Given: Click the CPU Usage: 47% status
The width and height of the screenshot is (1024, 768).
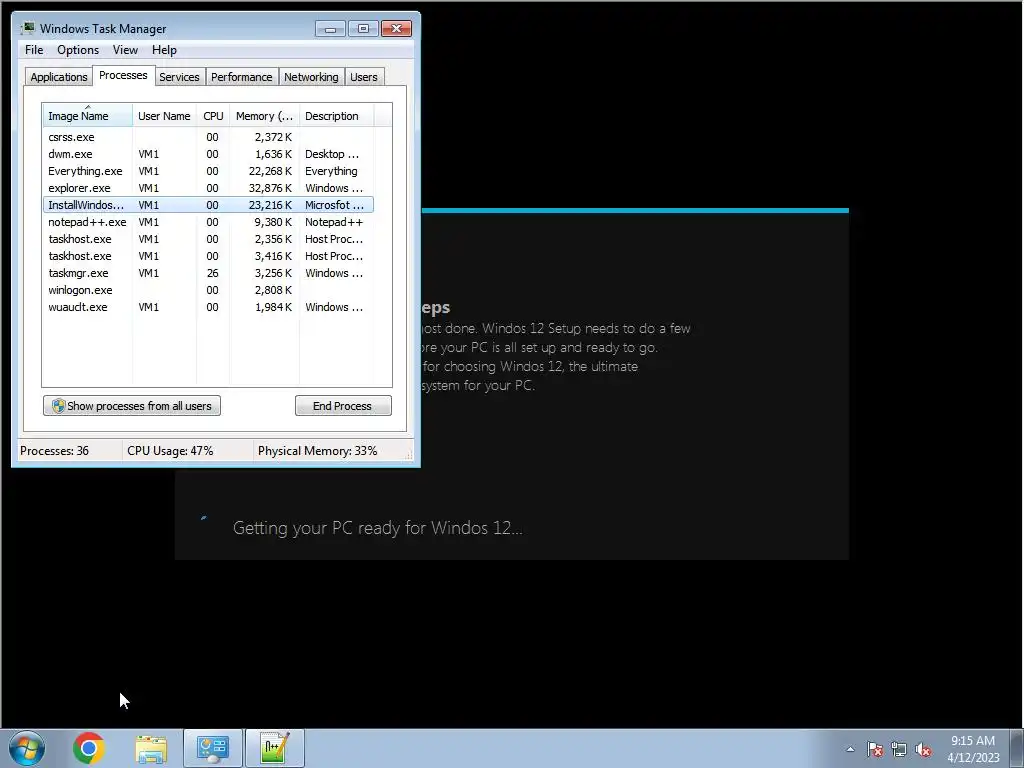Looking at the screenshot, I should (170, 451).
